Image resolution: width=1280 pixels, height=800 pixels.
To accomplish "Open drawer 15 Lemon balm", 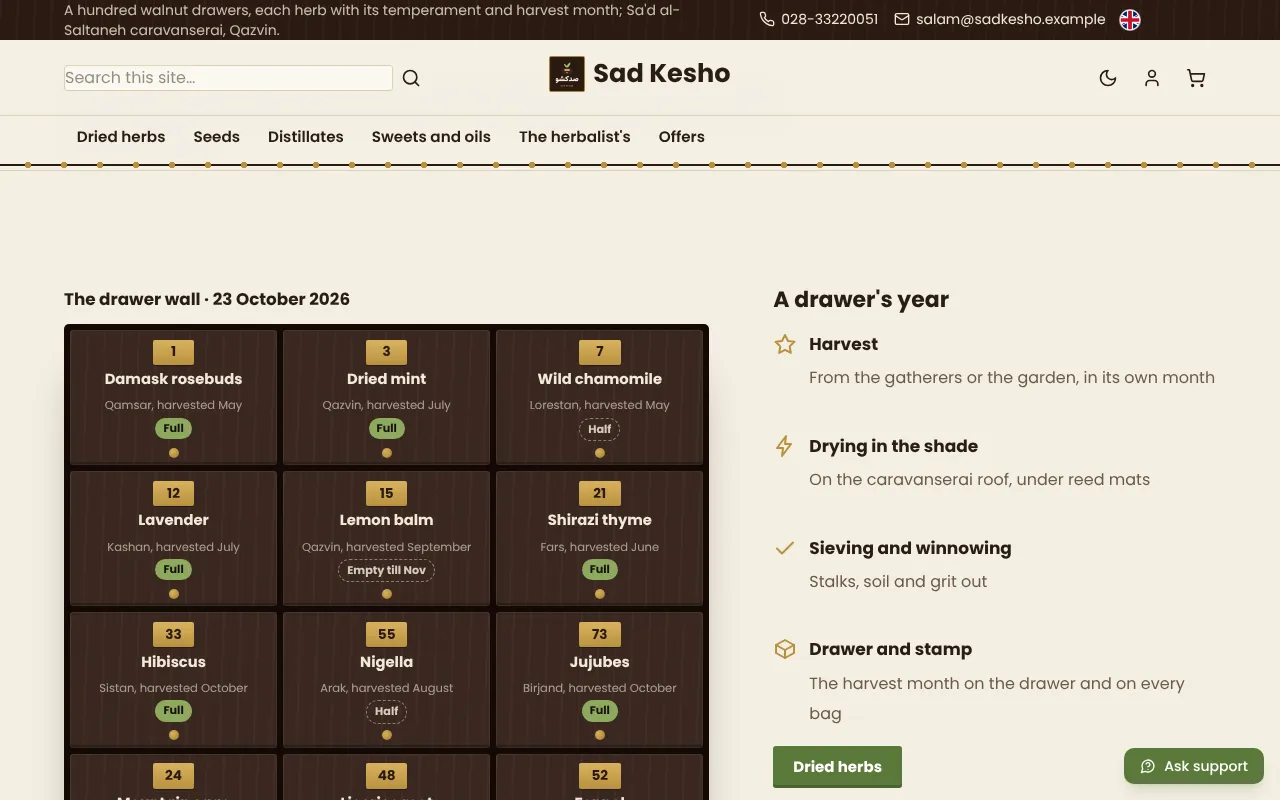I will 386,538.
